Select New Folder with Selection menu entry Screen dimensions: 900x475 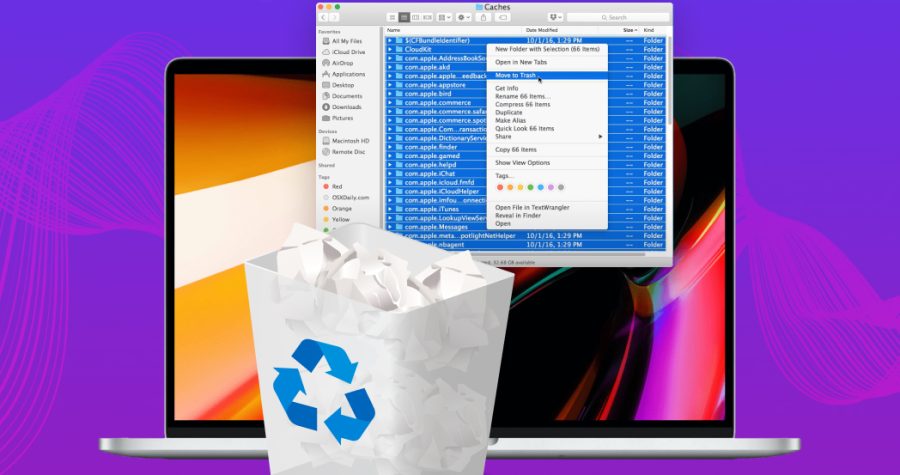(x=545, y=49)
